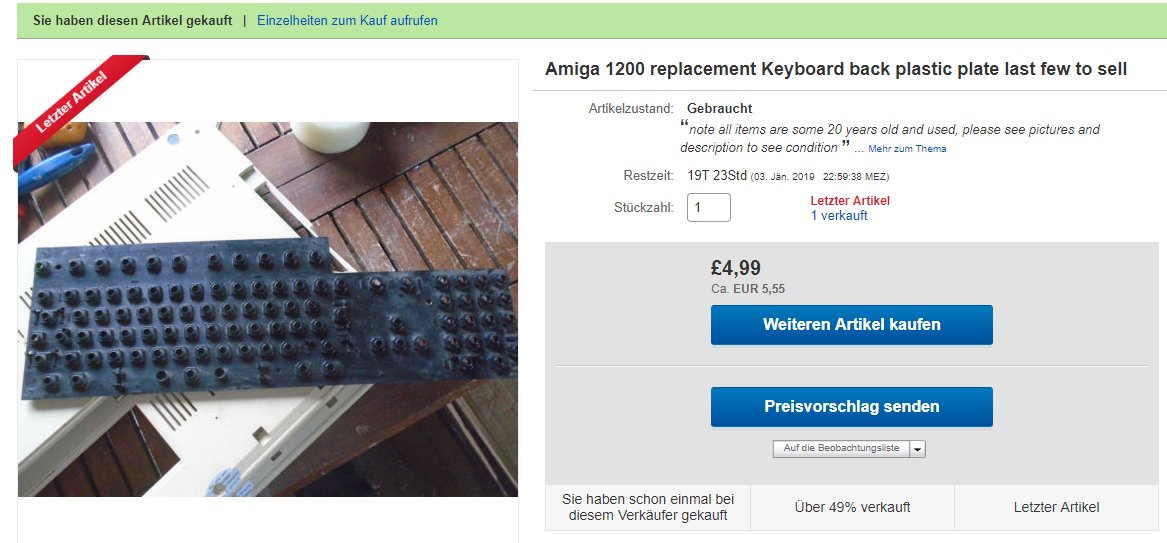This screenshot has height=543, width=1167.
Task: Add item via Auf die Beobachtungsliste
Action: click(841, 449)
